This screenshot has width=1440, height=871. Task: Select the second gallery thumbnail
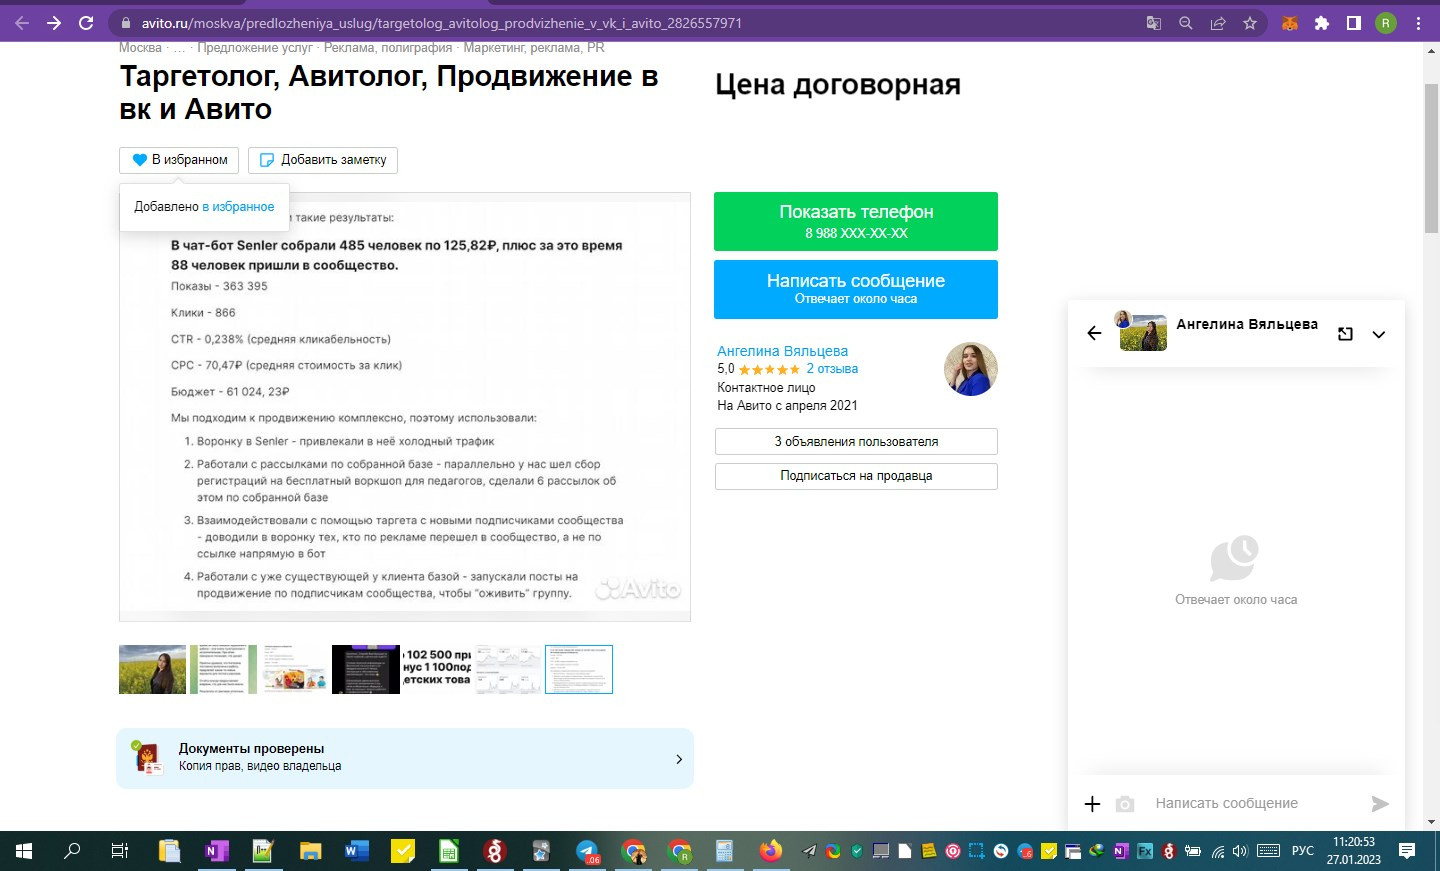224,670
